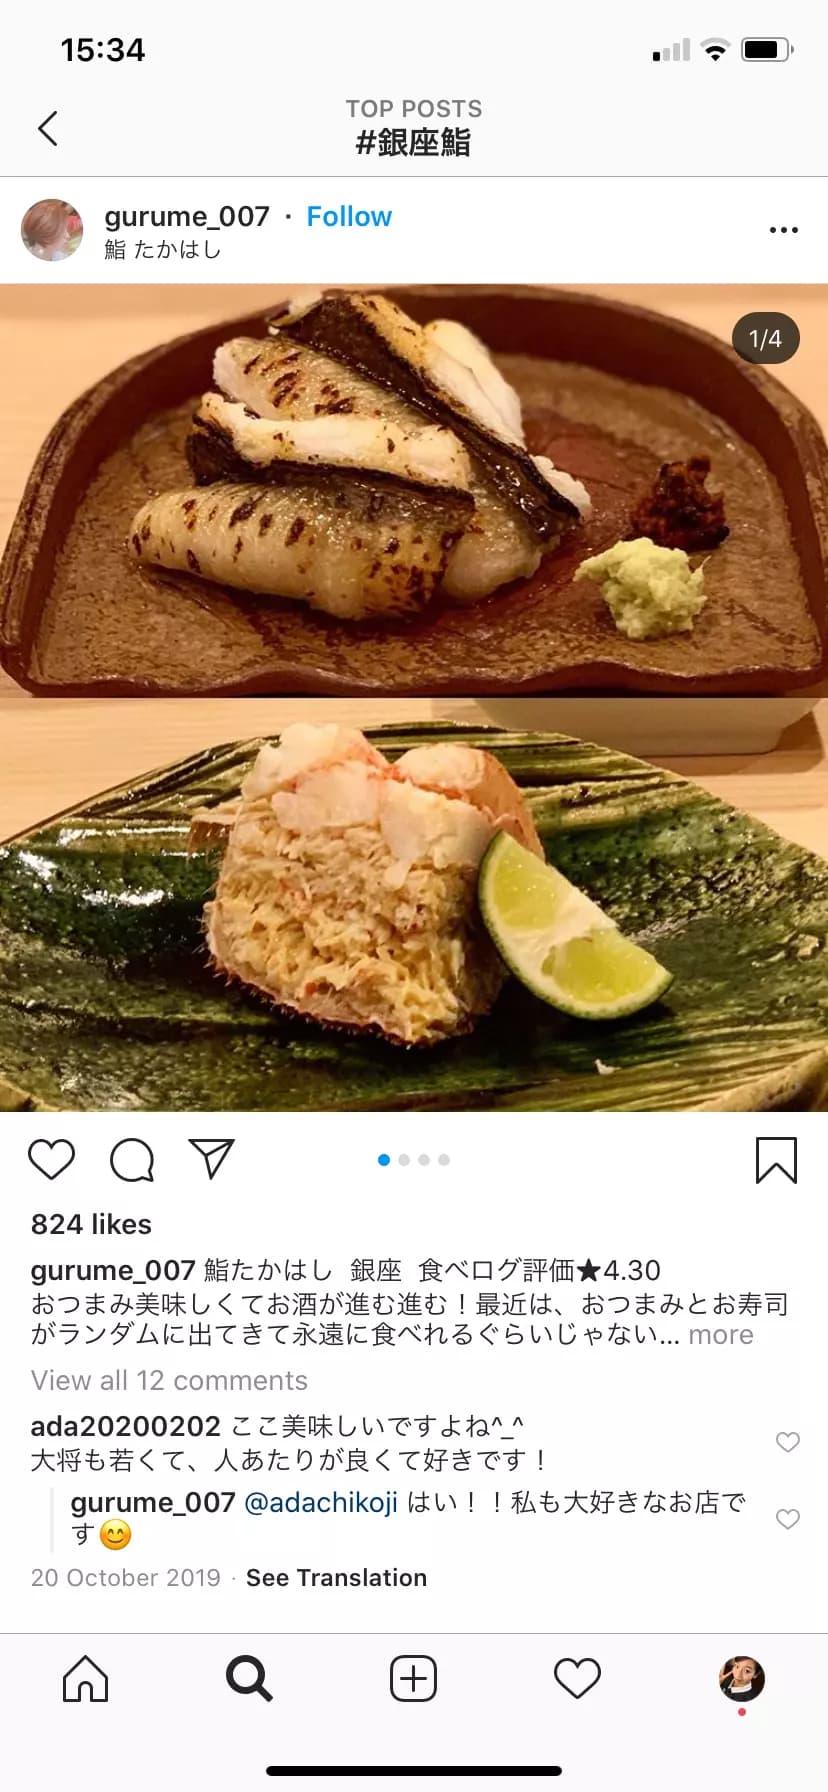Go back with the left chevron arrow

[x=47, y=128]
